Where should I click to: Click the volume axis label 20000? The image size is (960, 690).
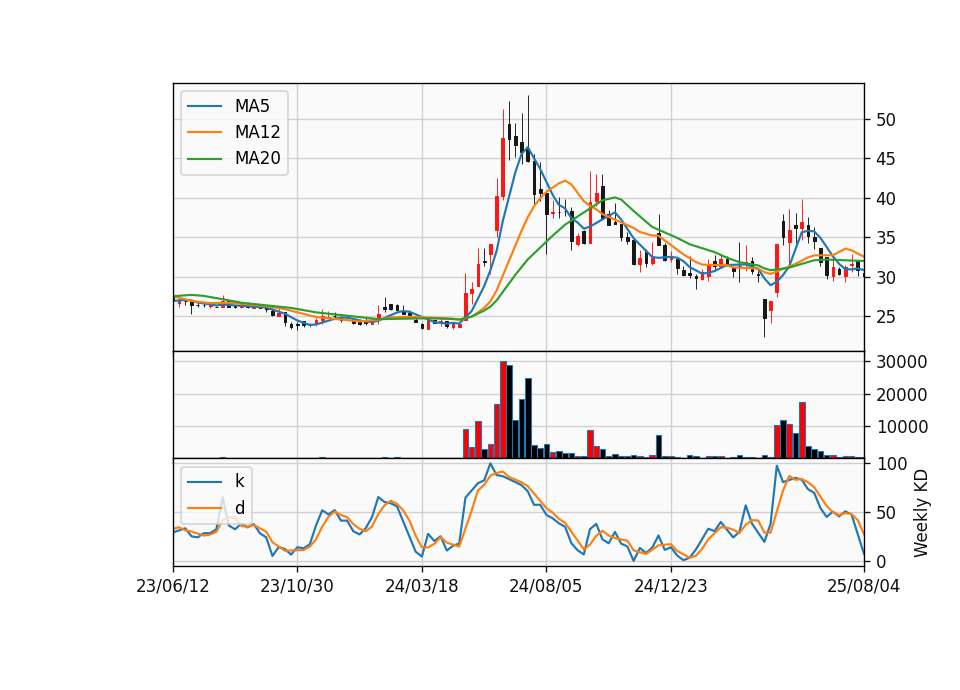(902, 395)
